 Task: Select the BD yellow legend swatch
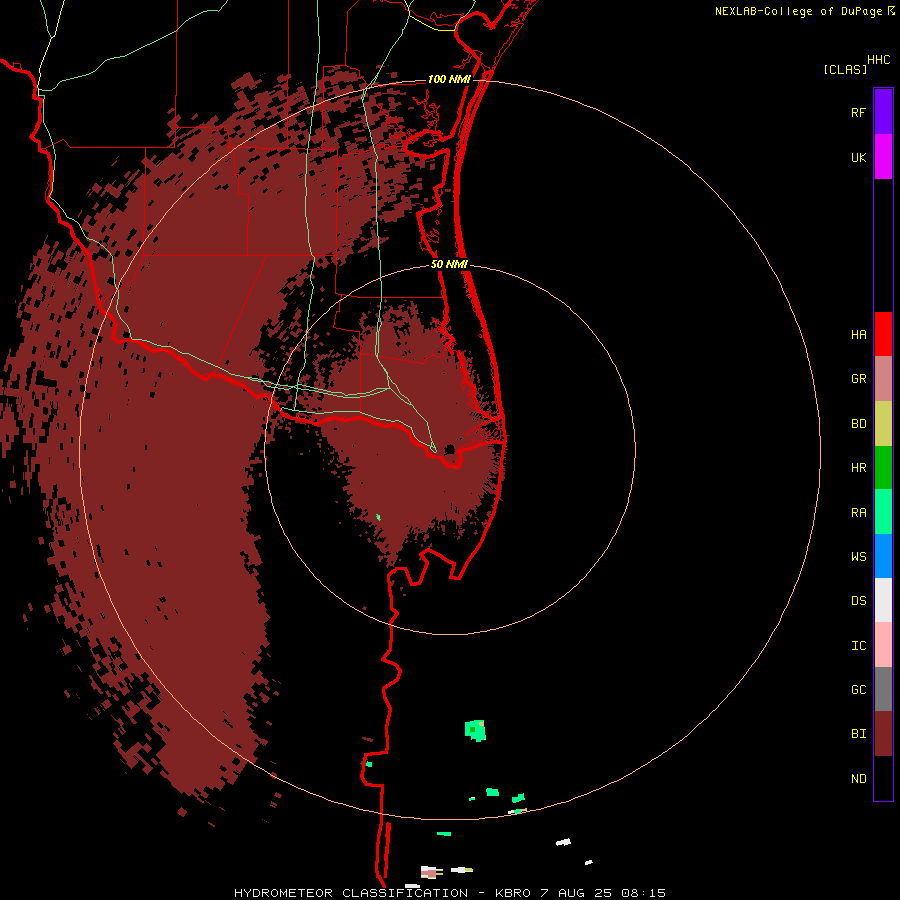pyautogui.click(x=883, y=423)
